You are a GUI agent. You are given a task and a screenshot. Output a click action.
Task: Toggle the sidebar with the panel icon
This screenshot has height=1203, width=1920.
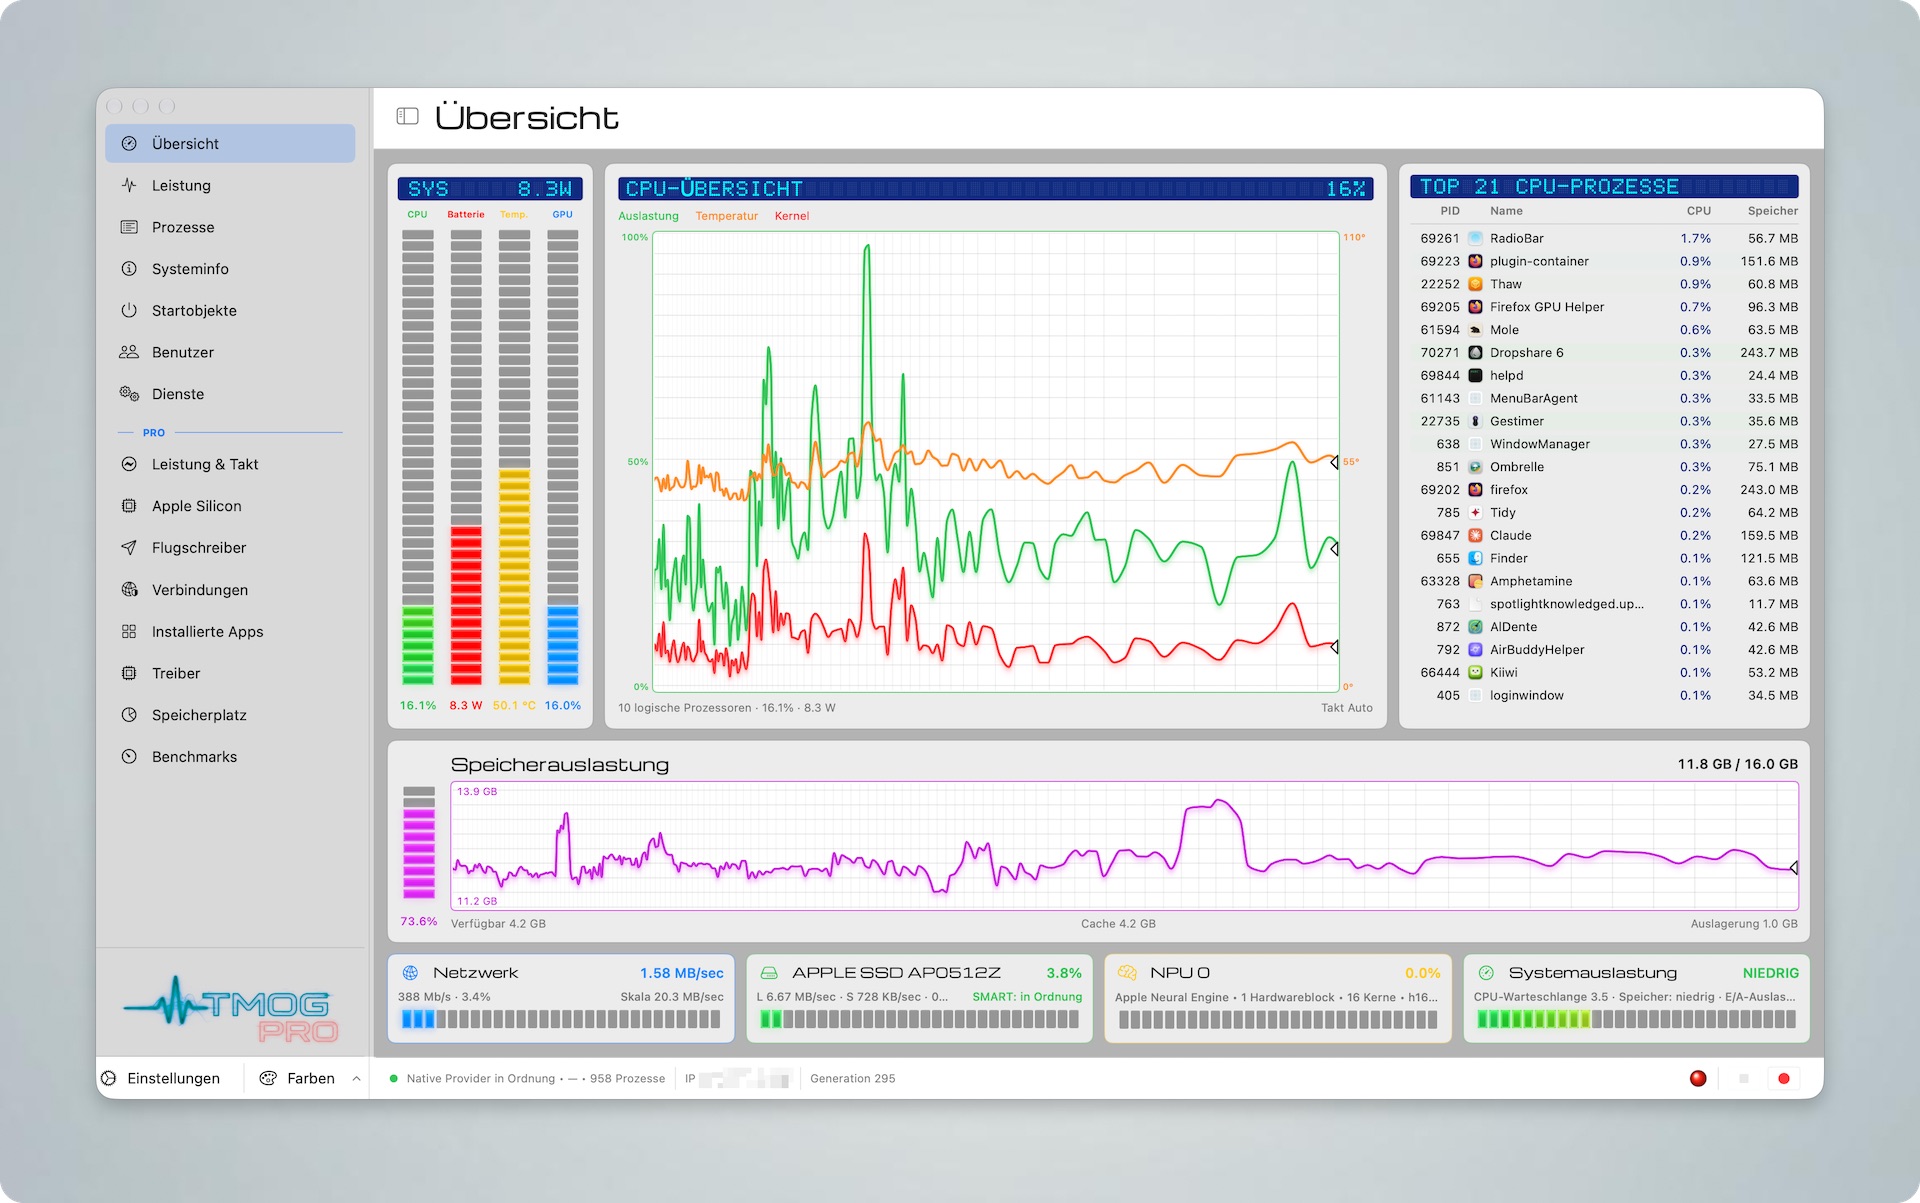click(407, 116)
